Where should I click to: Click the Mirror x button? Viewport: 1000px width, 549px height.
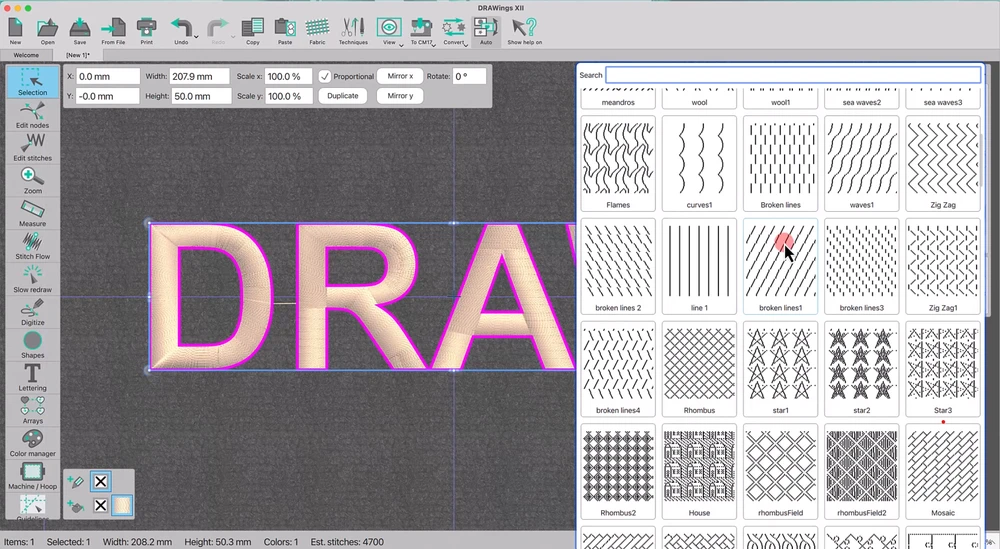point(400,76)
